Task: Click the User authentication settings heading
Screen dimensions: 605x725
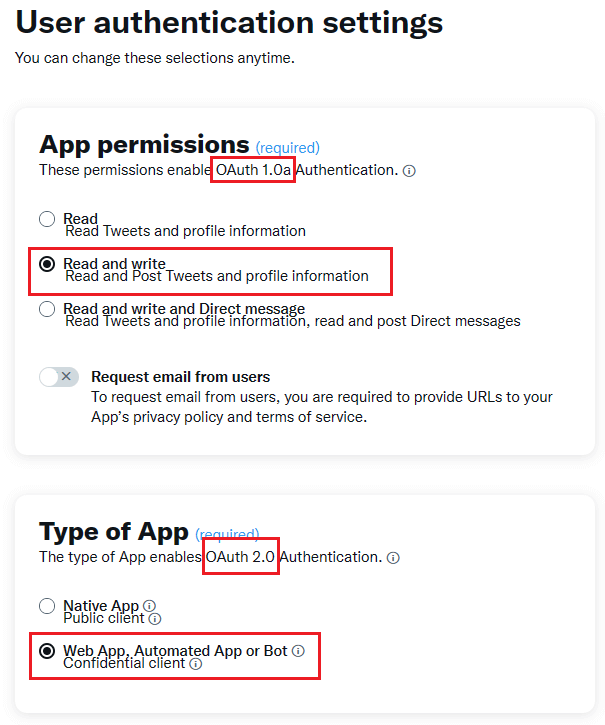Action: pyautogui.click(x=229, y=21)
